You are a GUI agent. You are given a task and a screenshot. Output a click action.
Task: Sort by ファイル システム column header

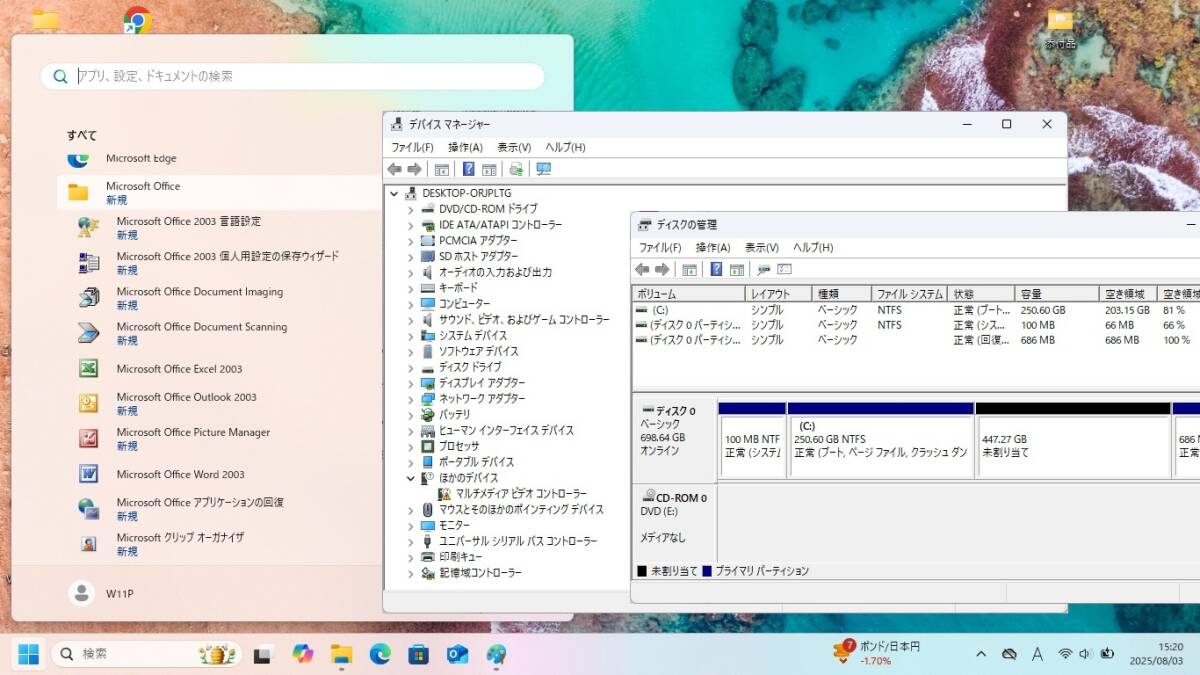point(910,294)
